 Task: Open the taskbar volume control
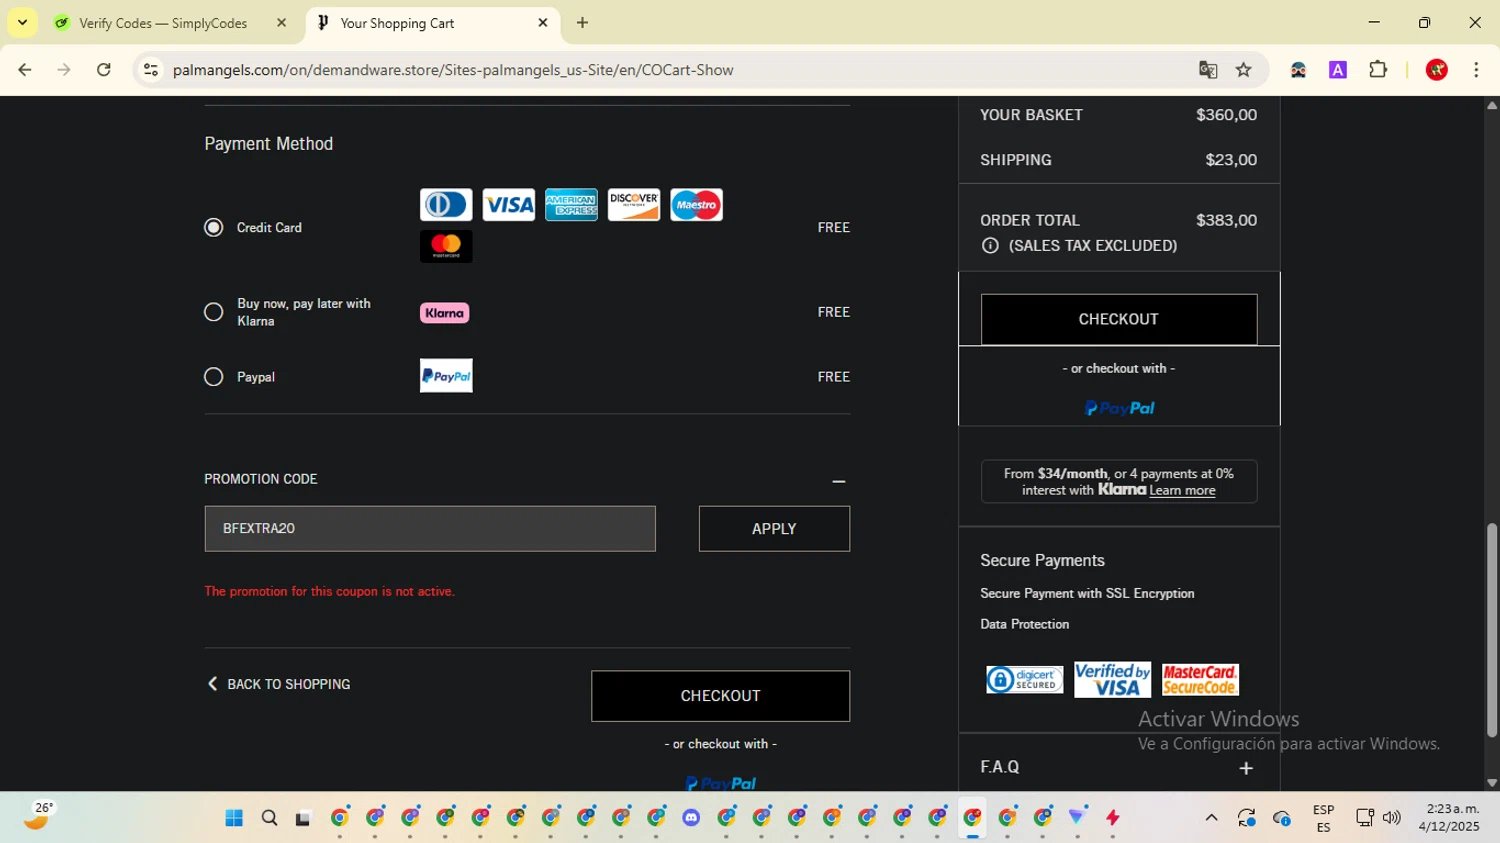pos(1391,818)
